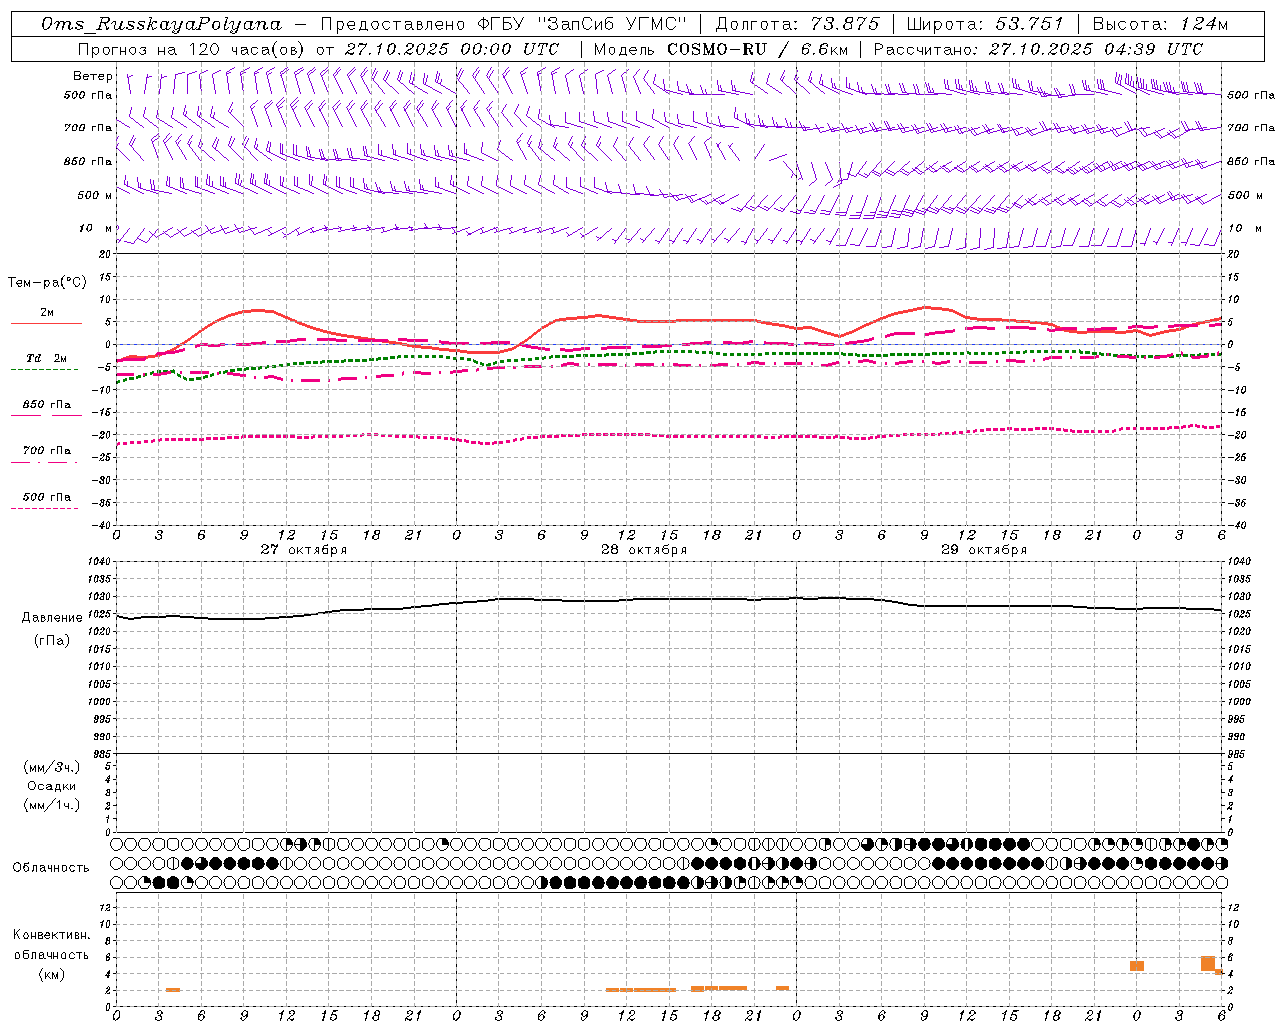Click the Осадки precipitation label
1280x1024 pixels.
coord(51,786)
